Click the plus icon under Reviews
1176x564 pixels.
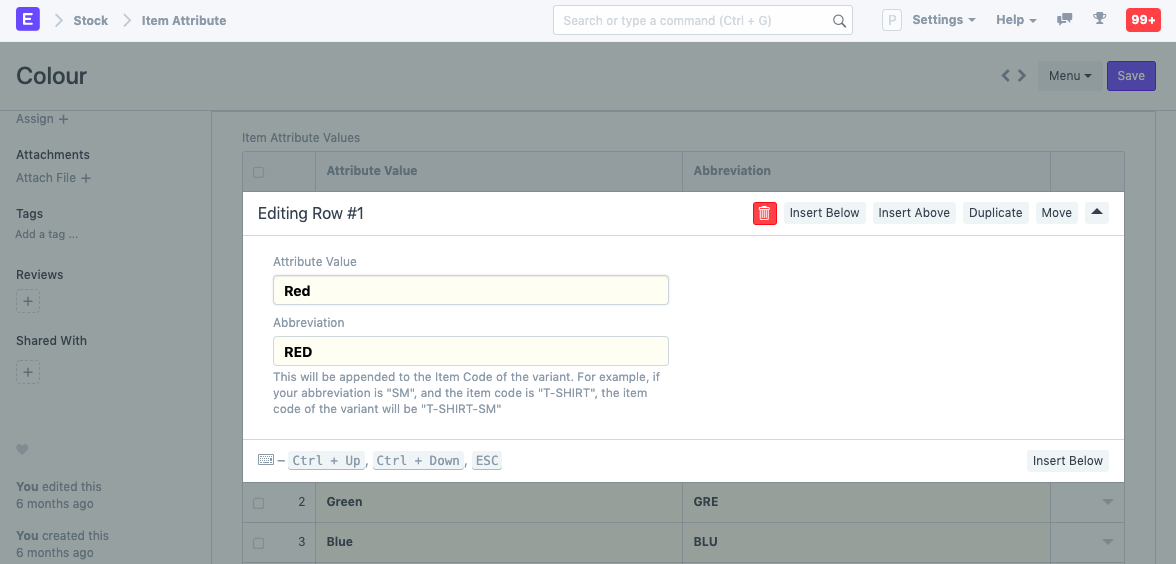[x=28, y=301]
